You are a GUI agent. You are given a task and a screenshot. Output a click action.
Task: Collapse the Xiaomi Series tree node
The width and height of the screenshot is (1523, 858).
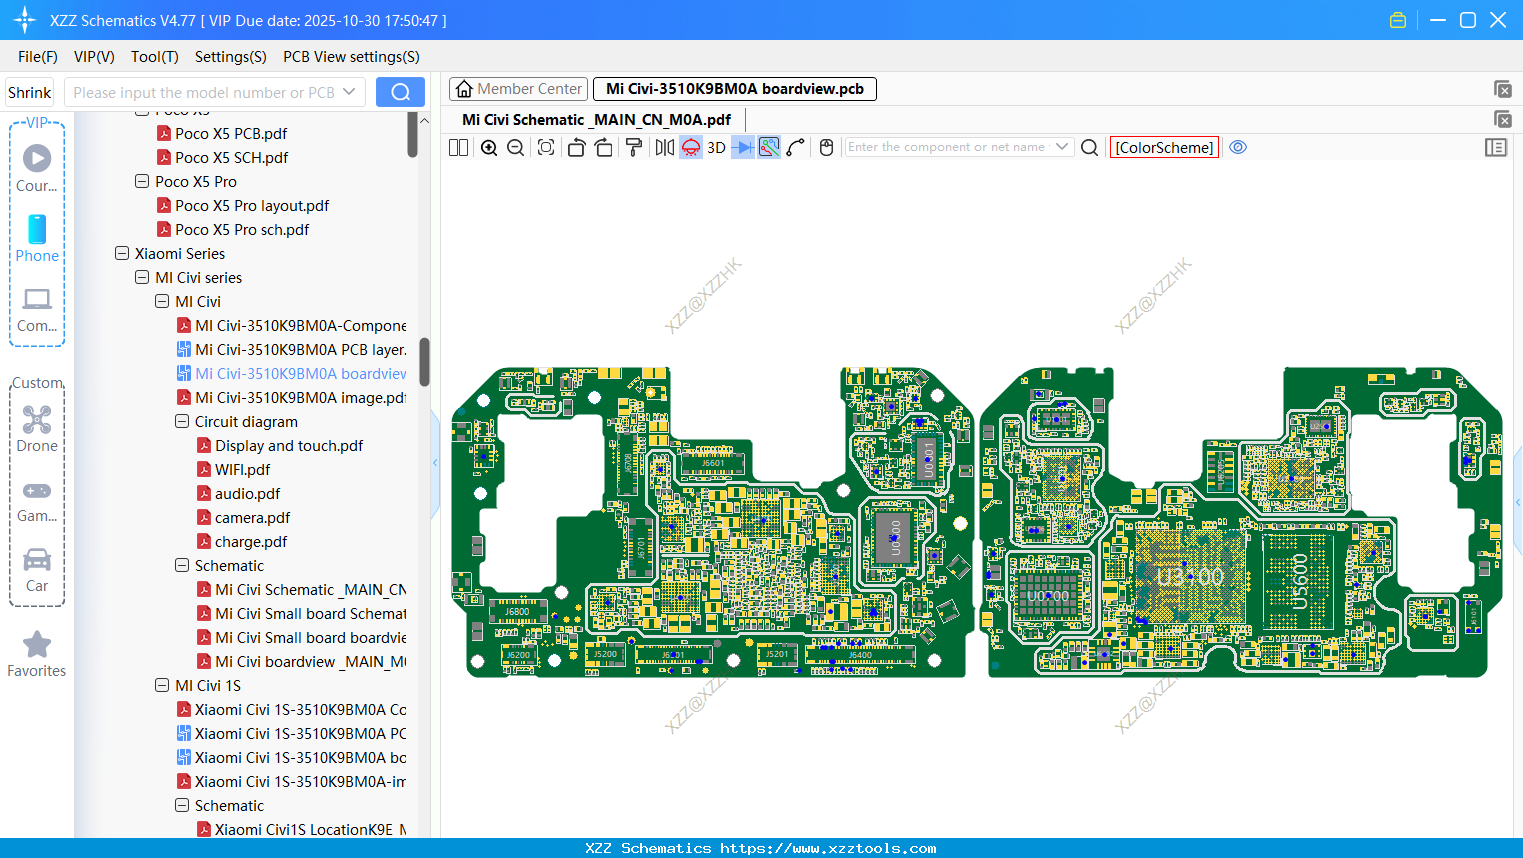122,253
